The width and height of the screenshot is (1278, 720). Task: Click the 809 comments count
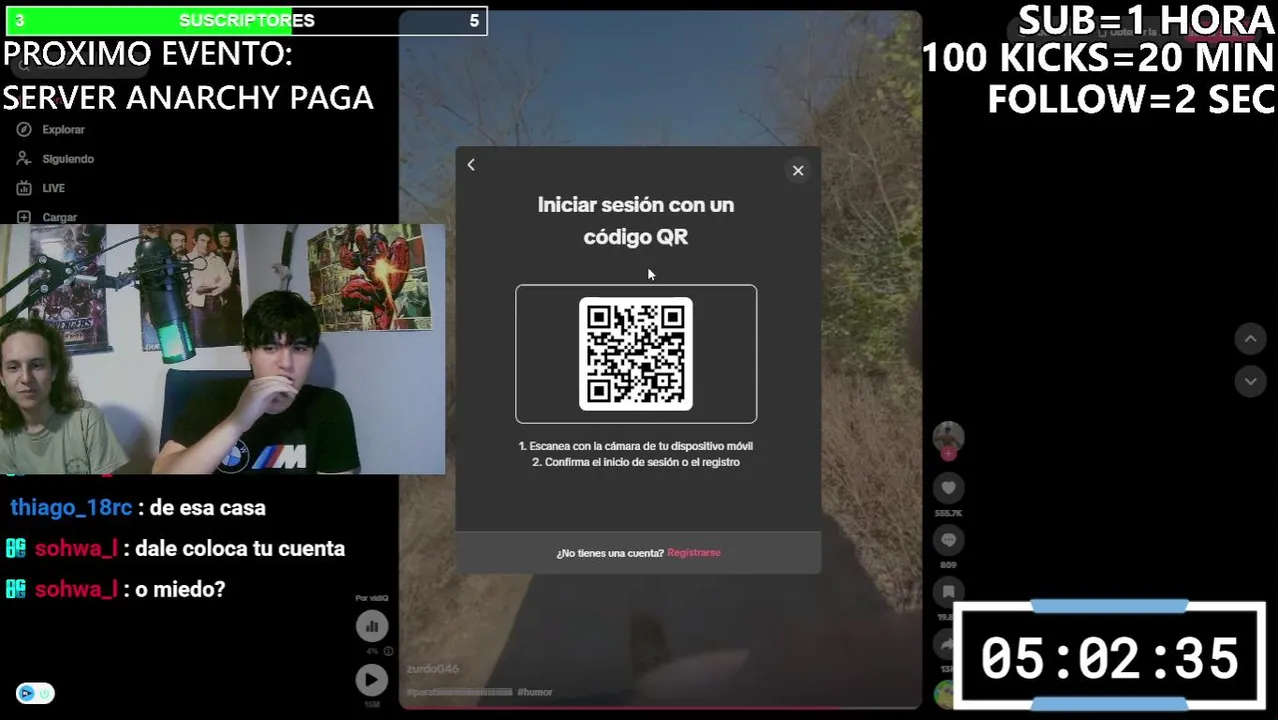(948, 565)
